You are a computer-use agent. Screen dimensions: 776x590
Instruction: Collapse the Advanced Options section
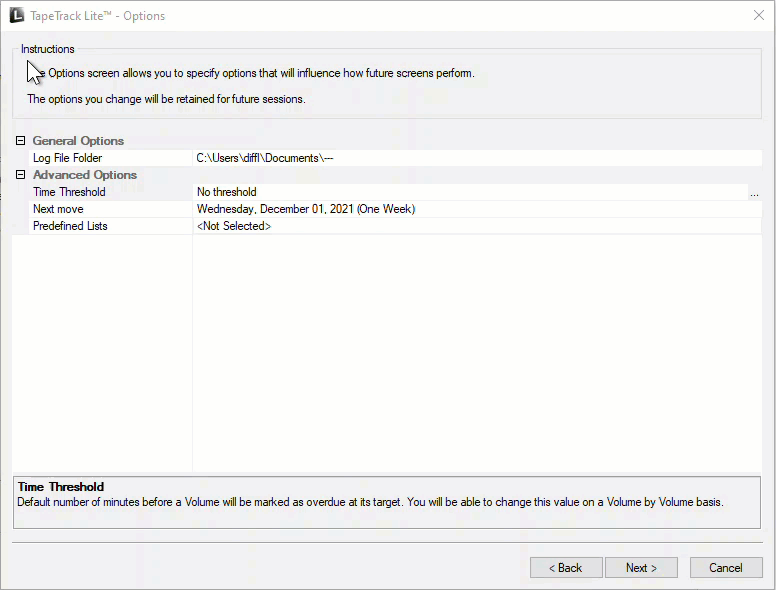coord(20,174)
